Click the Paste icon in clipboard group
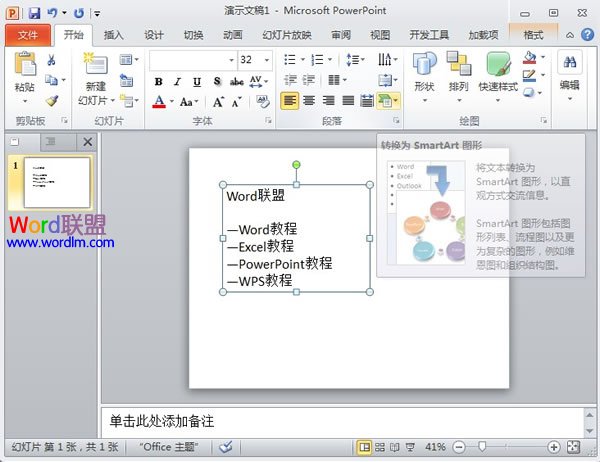Screen dimensions: 600x462 pyautogui.click(x=24, y=64)
